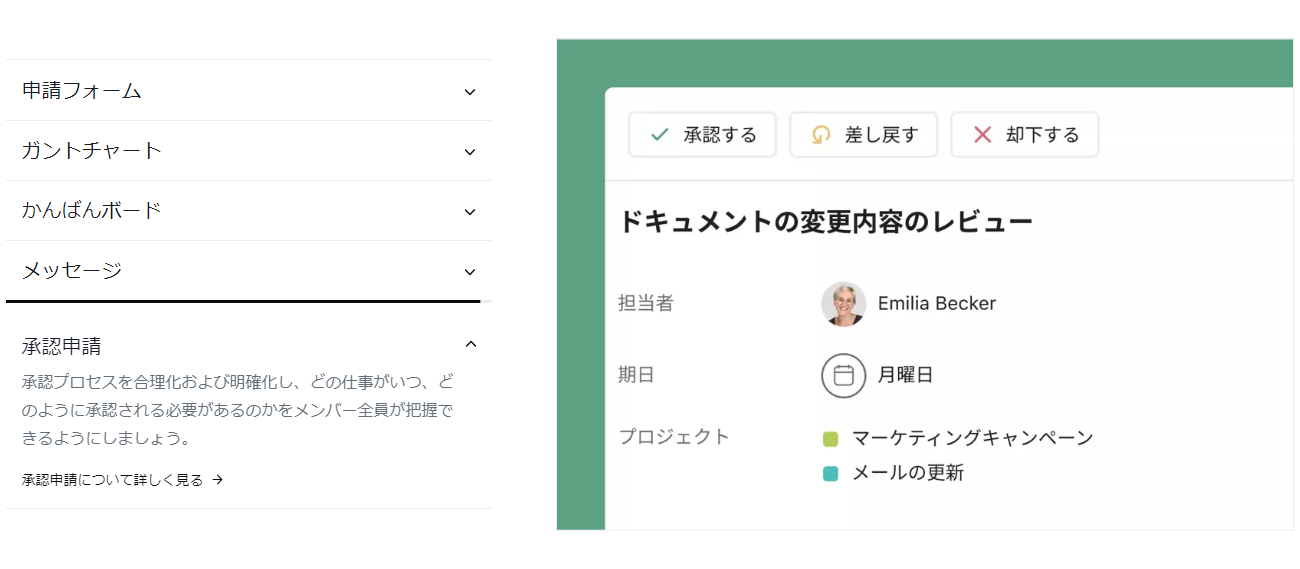Click the 月曜日 due date text
The width and height of the screenshot is (1300, 569).
(x=905, y=376)
